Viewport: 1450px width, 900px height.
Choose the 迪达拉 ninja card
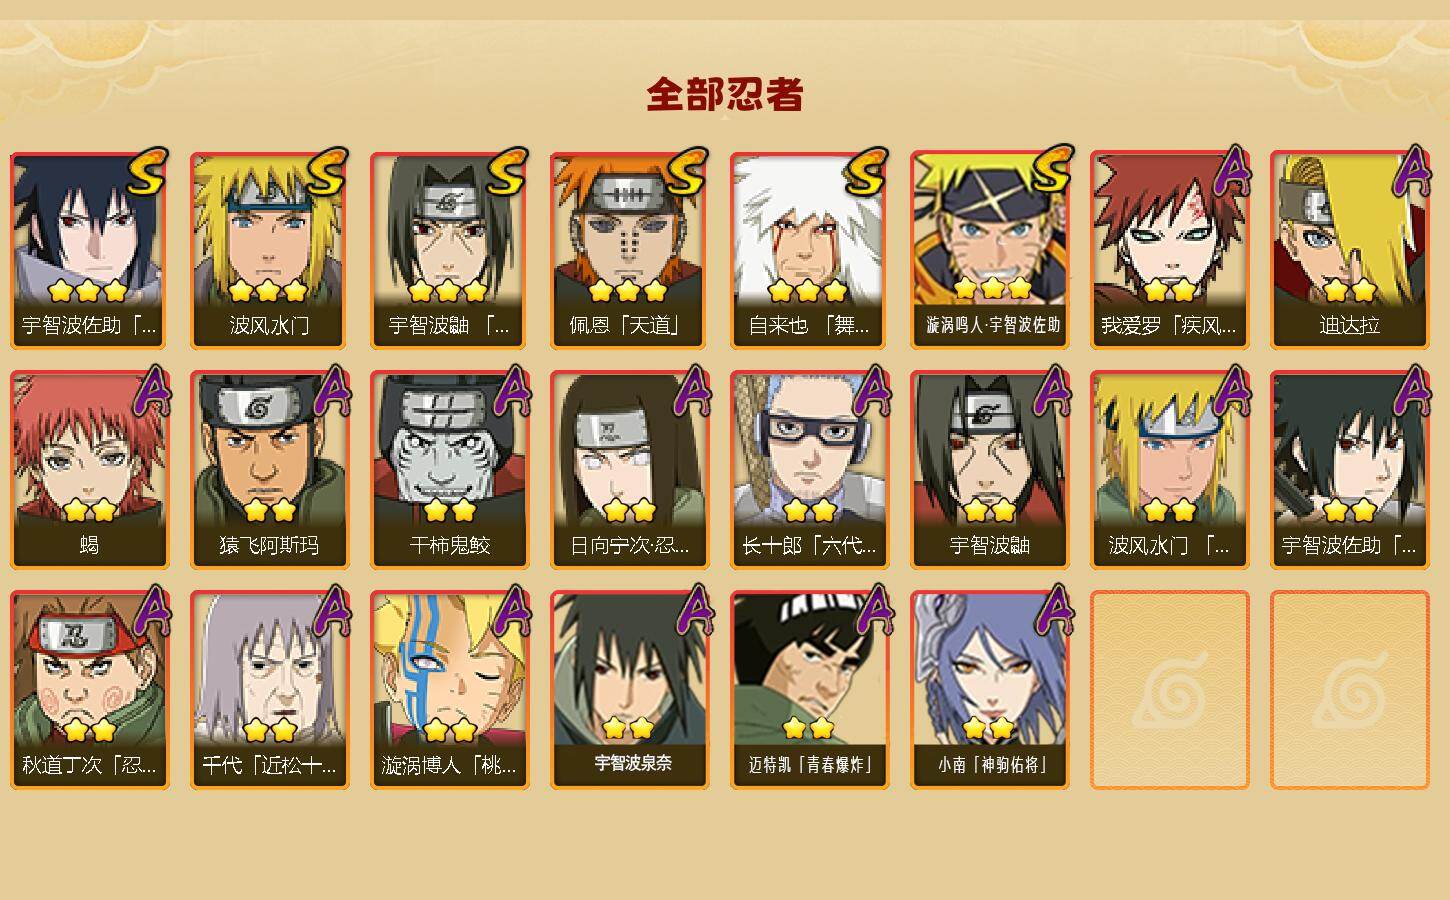click(1349, 250)
